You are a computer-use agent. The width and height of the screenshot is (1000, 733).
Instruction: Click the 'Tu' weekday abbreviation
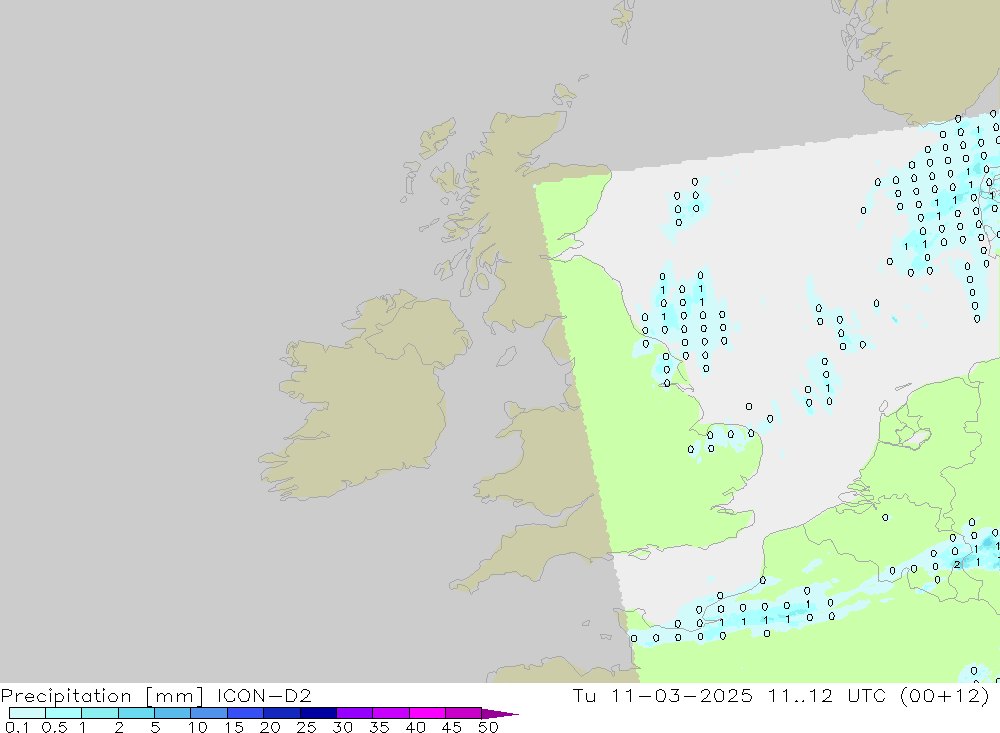tap(584, 695)
